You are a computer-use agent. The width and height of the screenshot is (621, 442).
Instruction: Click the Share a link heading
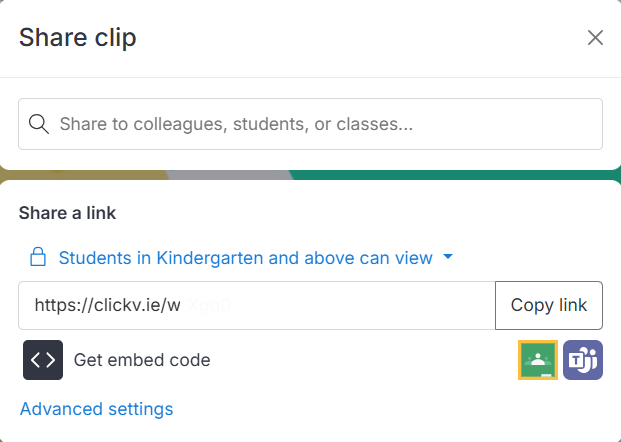pyautogui.click(x=67, y=213)
